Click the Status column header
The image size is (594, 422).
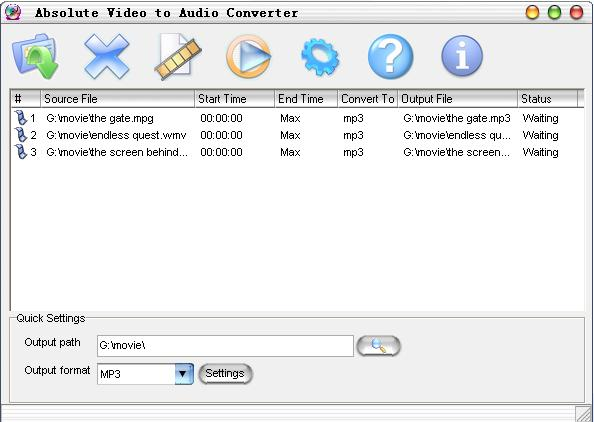tap(547, 99)
